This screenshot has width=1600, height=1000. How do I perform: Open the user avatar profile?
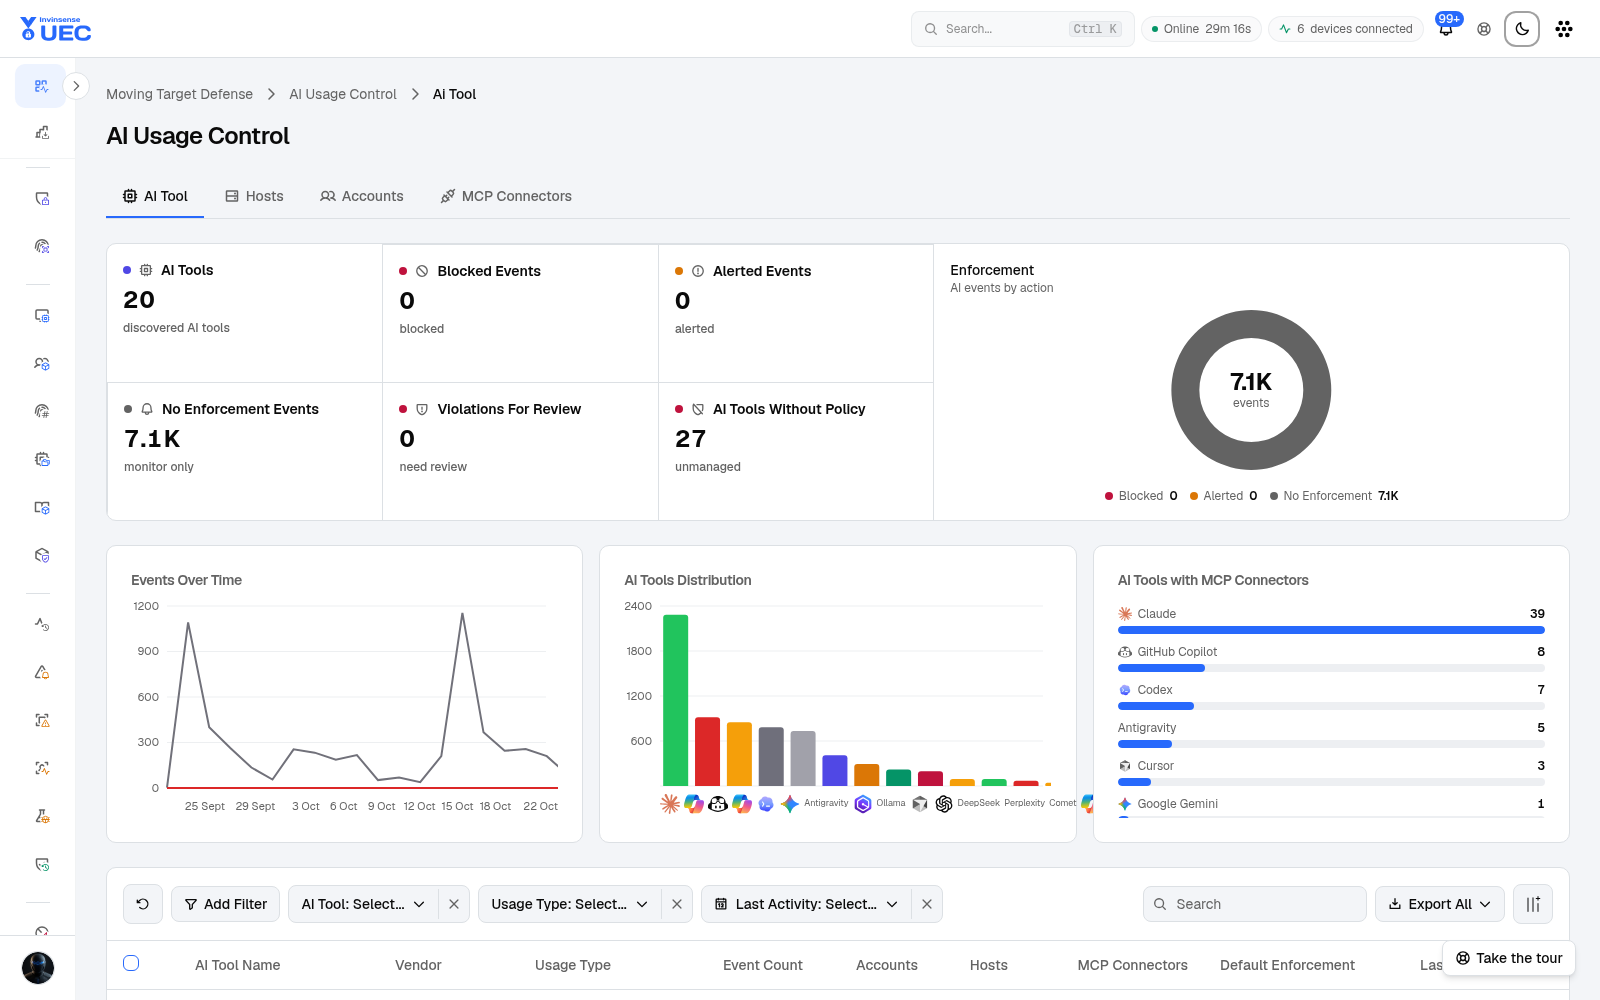[x=38, y=967]
